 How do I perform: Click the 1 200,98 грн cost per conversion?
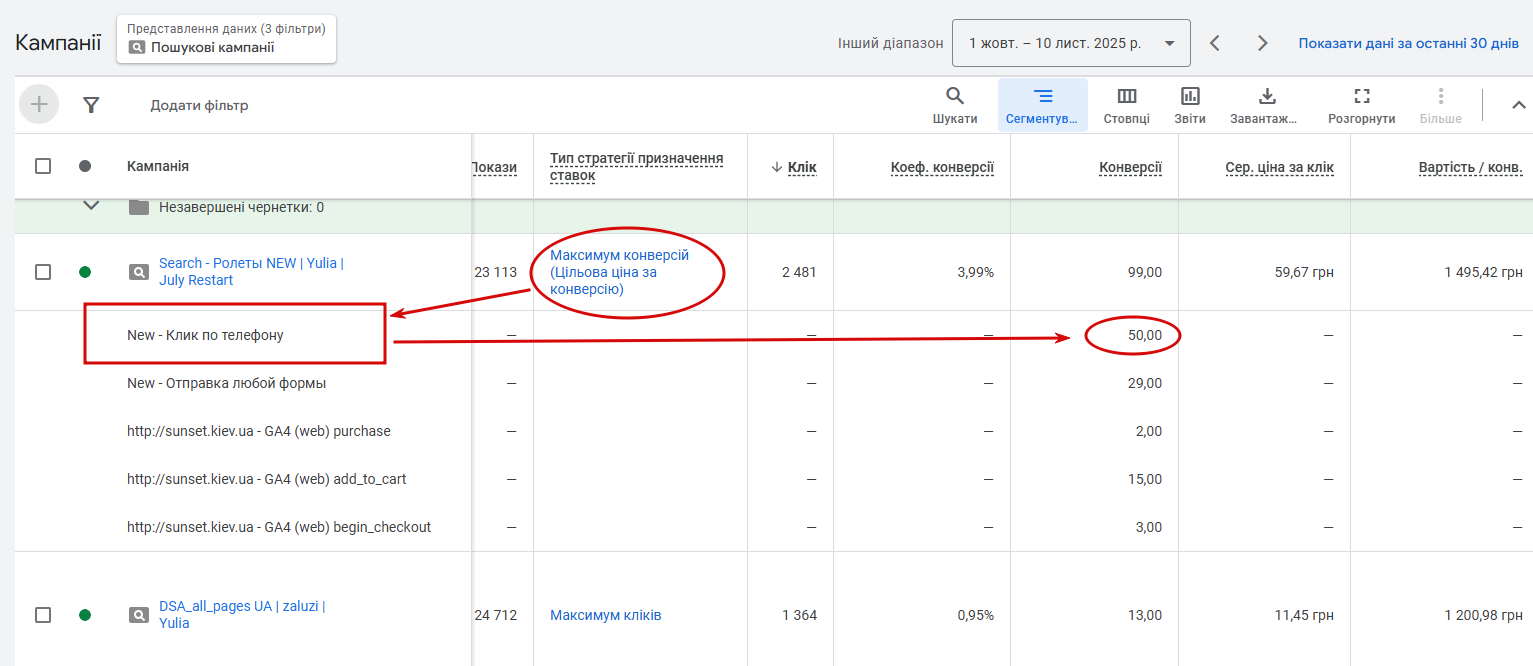pyautogui.click(x=1483, y=615)
